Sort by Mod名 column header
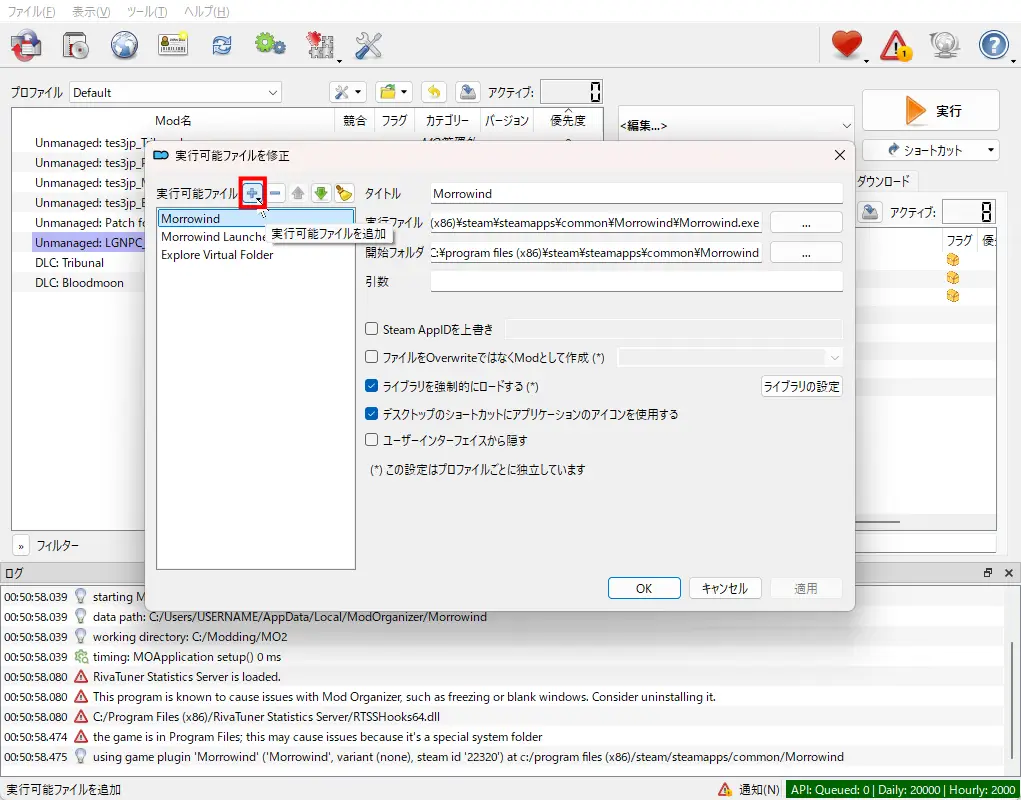The image size is (1021, 800). pyautogui.click(x=173, y=120)
